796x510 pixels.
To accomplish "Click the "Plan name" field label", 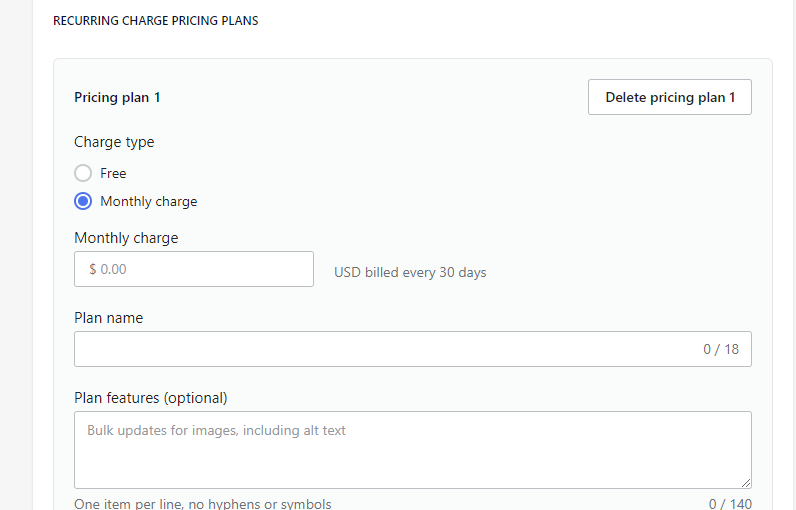I will [108, 318].
